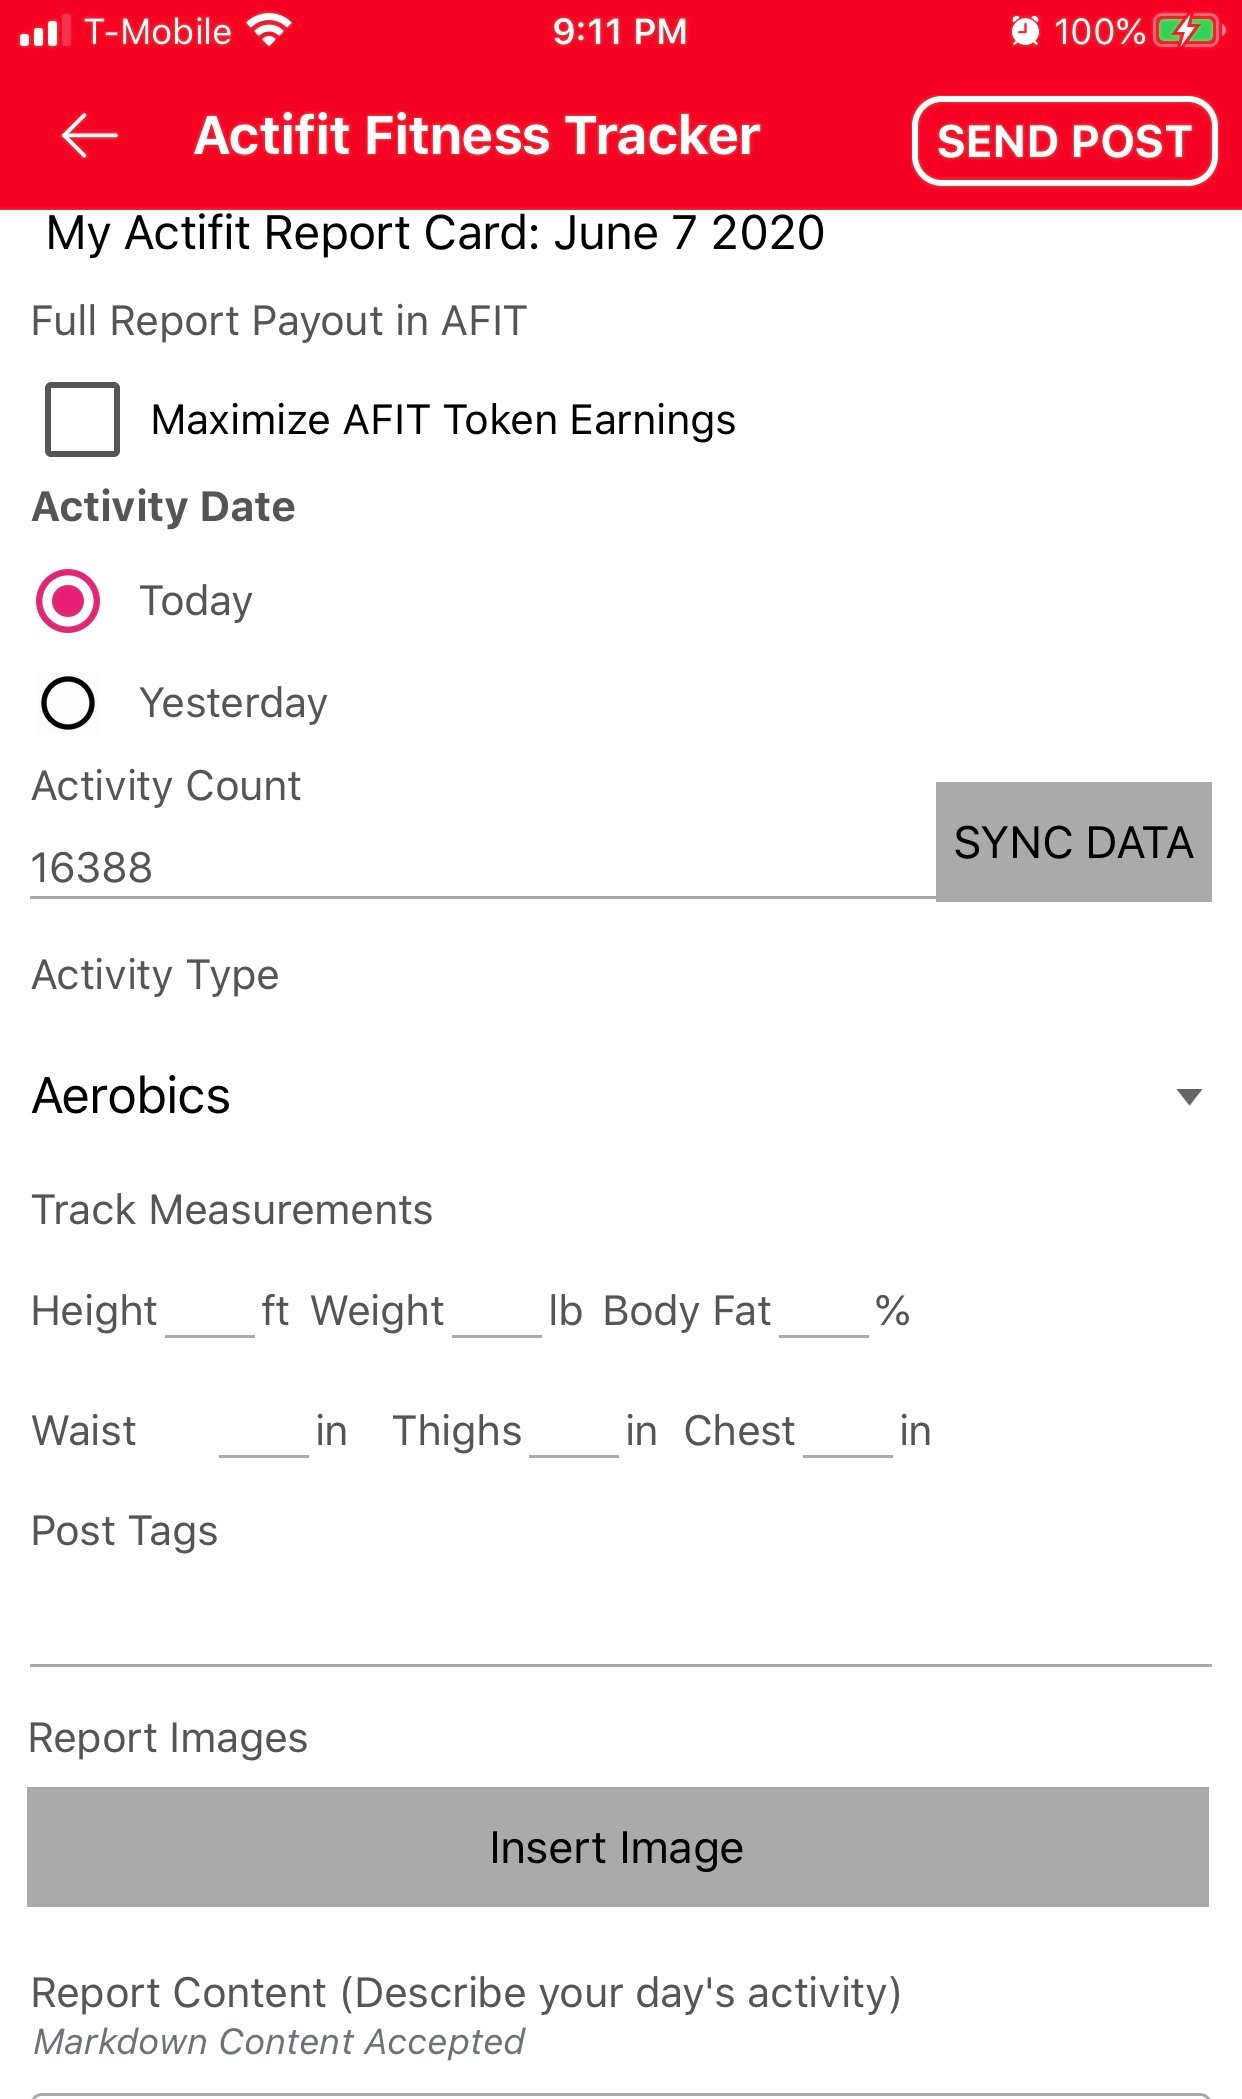Enable Maximize AFIT Token Earnings checkbox
This screenshot has width=1242, height=2099.
(x=82, y=419)
